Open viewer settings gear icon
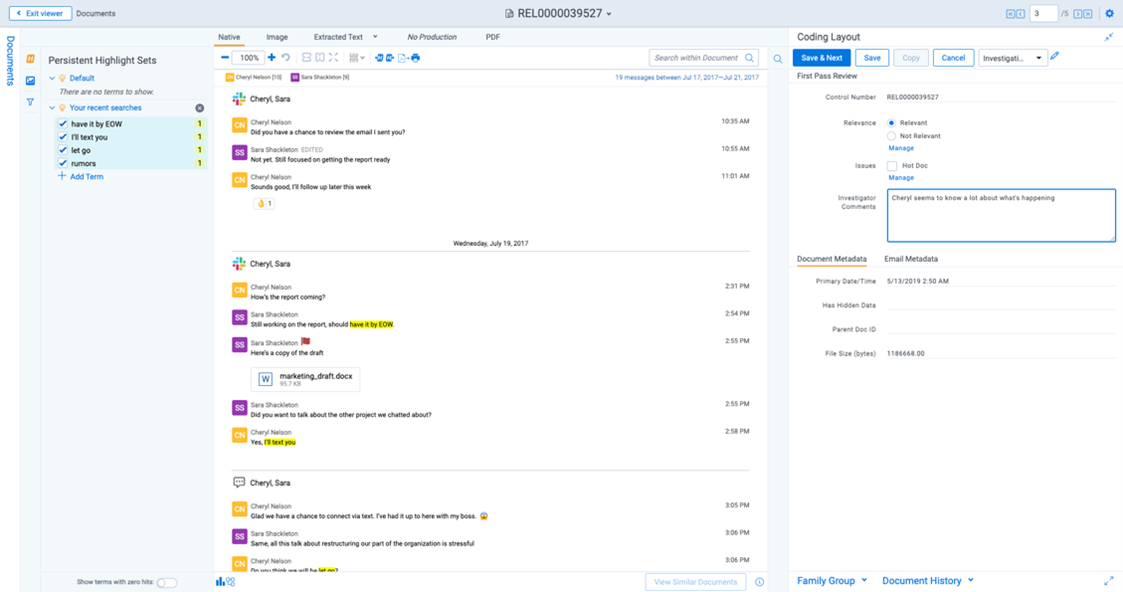Viewport: 1123px width, 592px height. (1109, 14)
